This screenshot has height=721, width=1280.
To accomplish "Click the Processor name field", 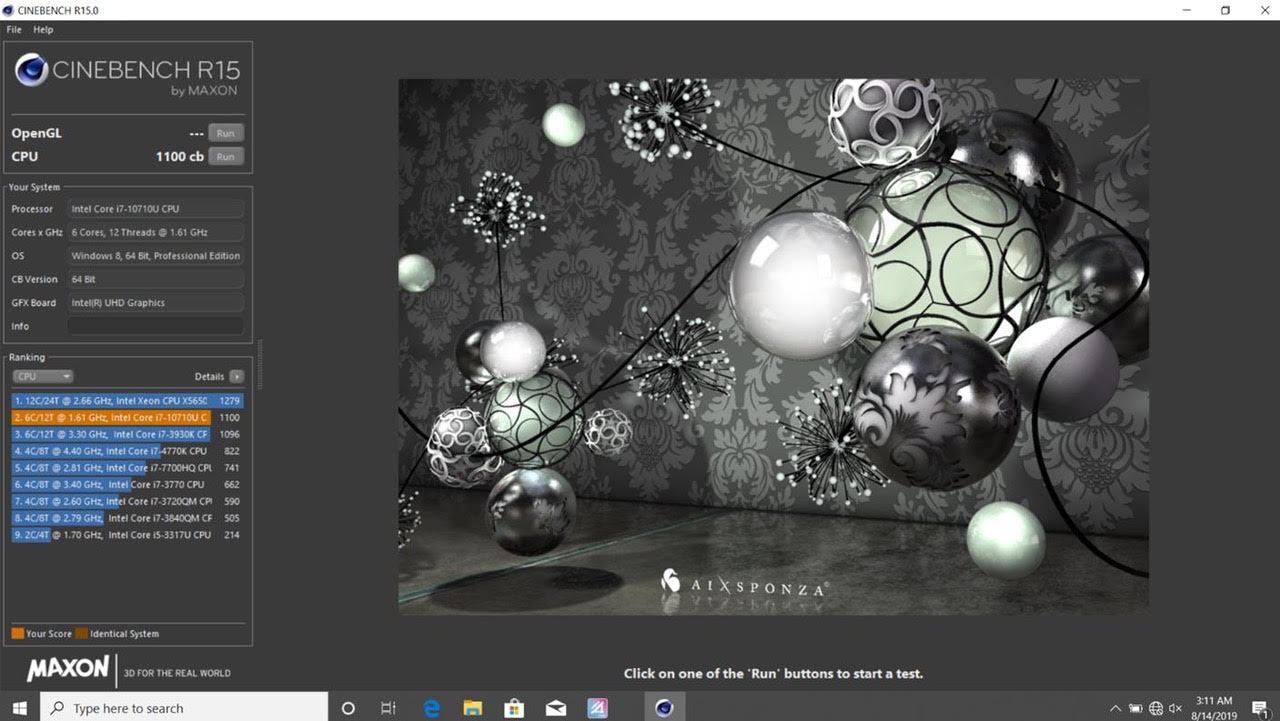I will [x=156, y=209].
